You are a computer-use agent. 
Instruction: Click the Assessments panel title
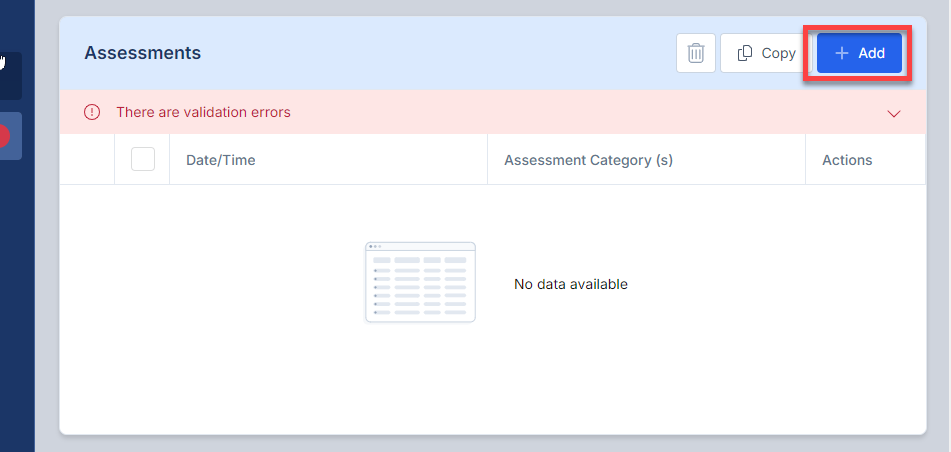click(142, 53)
